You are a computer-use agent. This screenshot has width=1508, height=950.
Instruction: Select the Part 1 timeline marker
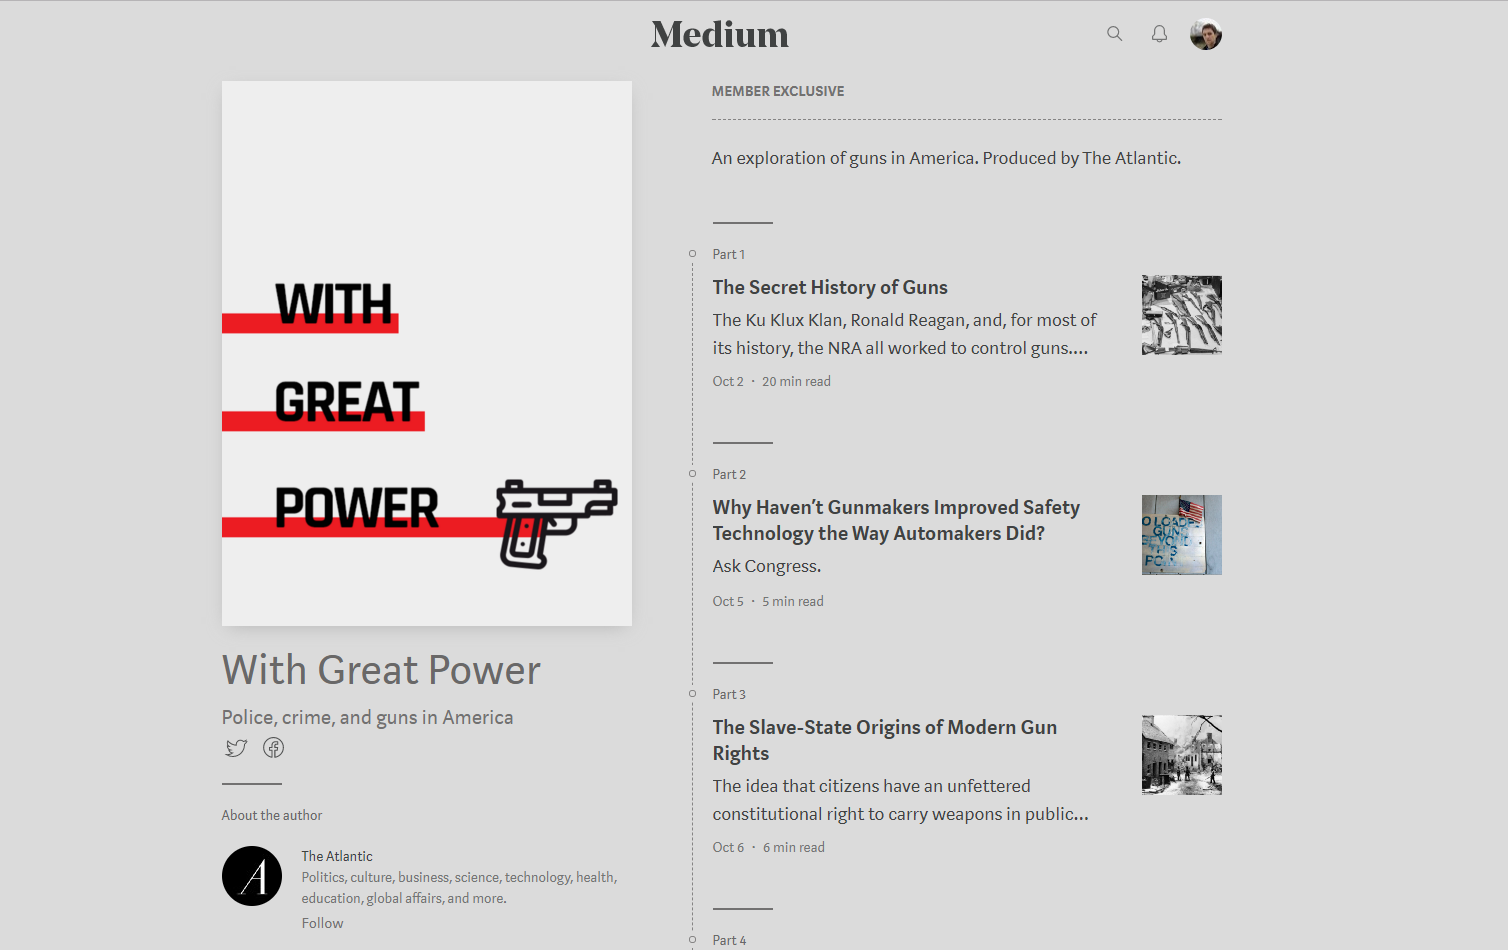pyautogui.click(x=692, y=254)
